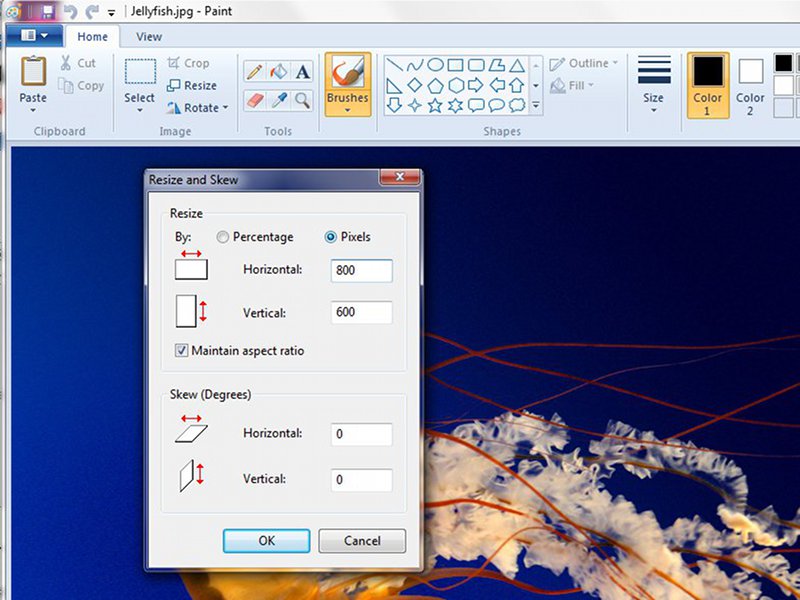The height and width of the screenshot is (600, 800).
Task: Click the Save icon in title bar
Action: point(48,11)
